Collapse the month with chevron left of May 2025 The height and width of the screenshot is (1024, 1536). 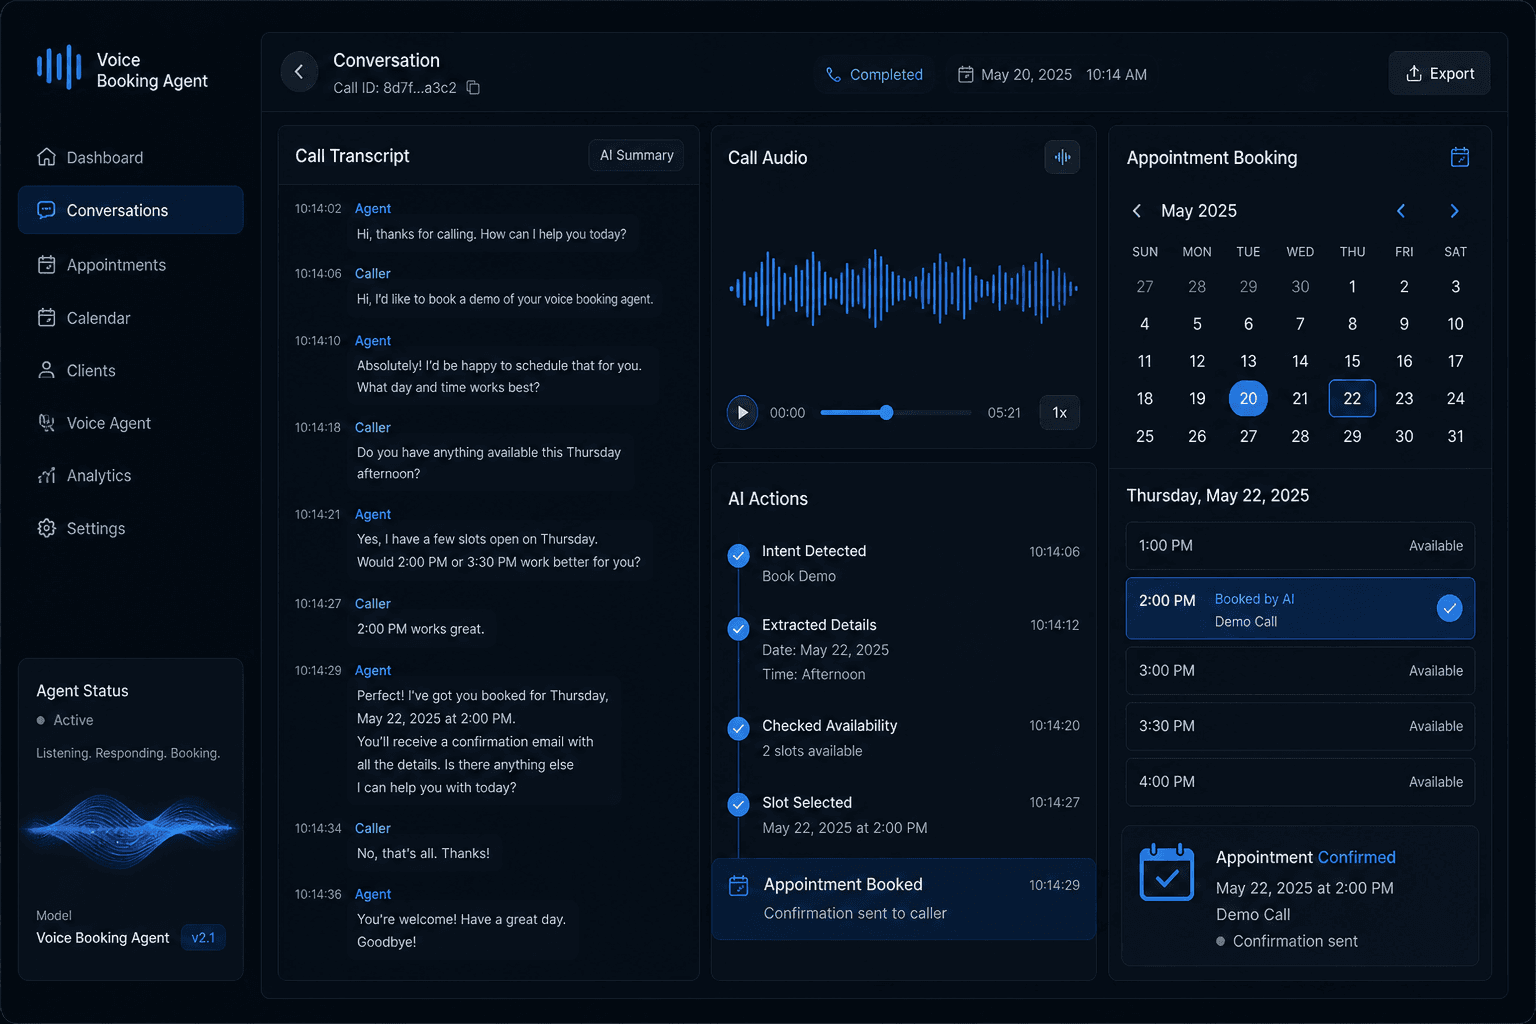(1137, 211)
